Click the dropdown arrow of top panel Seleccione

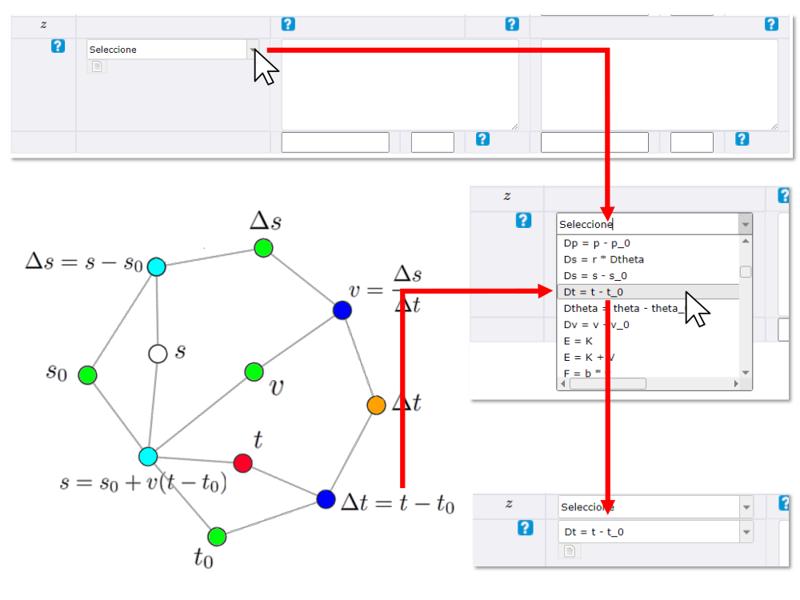253,49
